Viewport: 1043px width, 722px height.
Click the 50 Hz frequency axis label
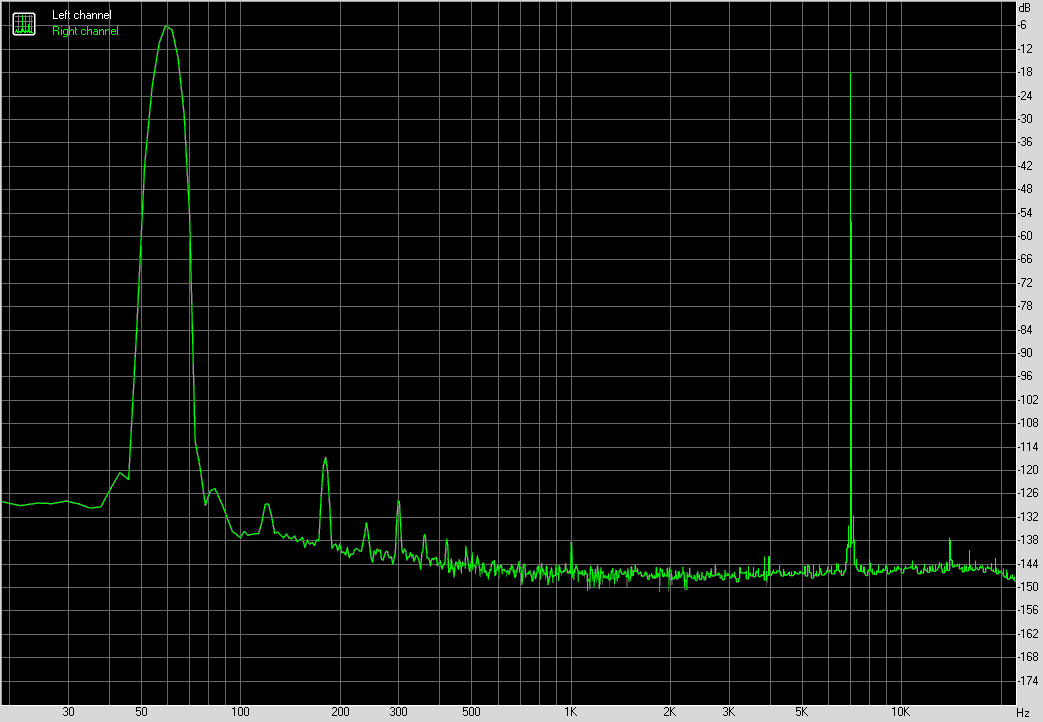click(141, 712)
